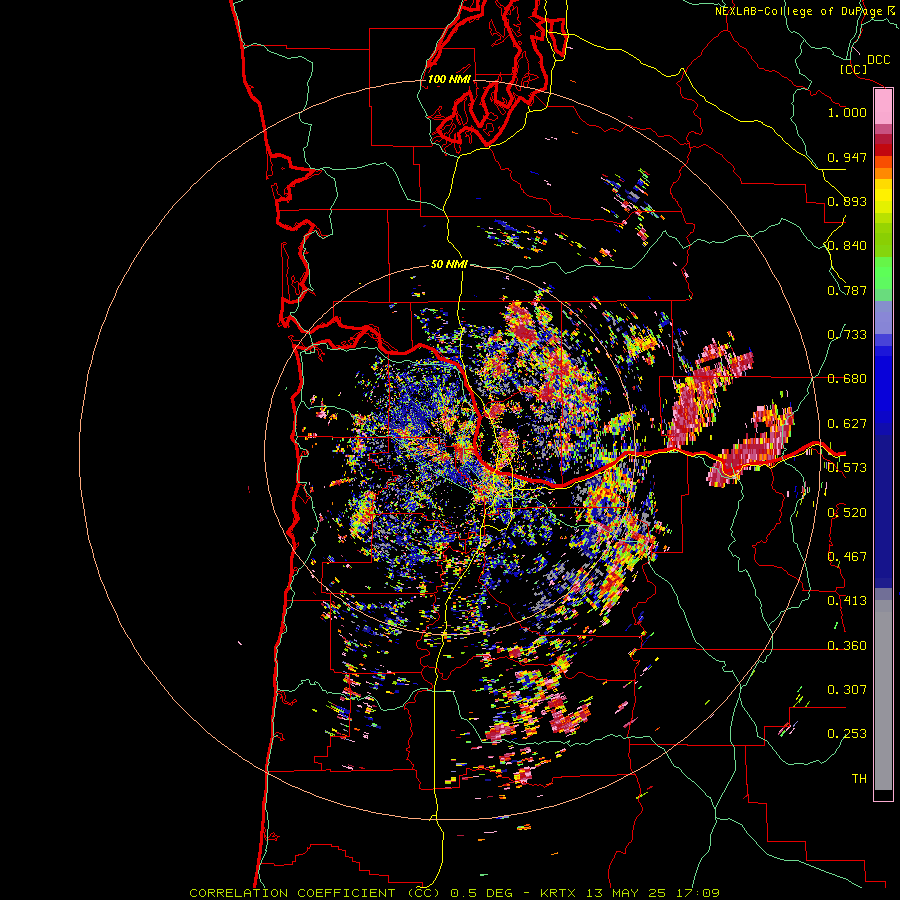Select the 0.520 scale value
This screenshot has width=900, height=900.
pos(847,513)
